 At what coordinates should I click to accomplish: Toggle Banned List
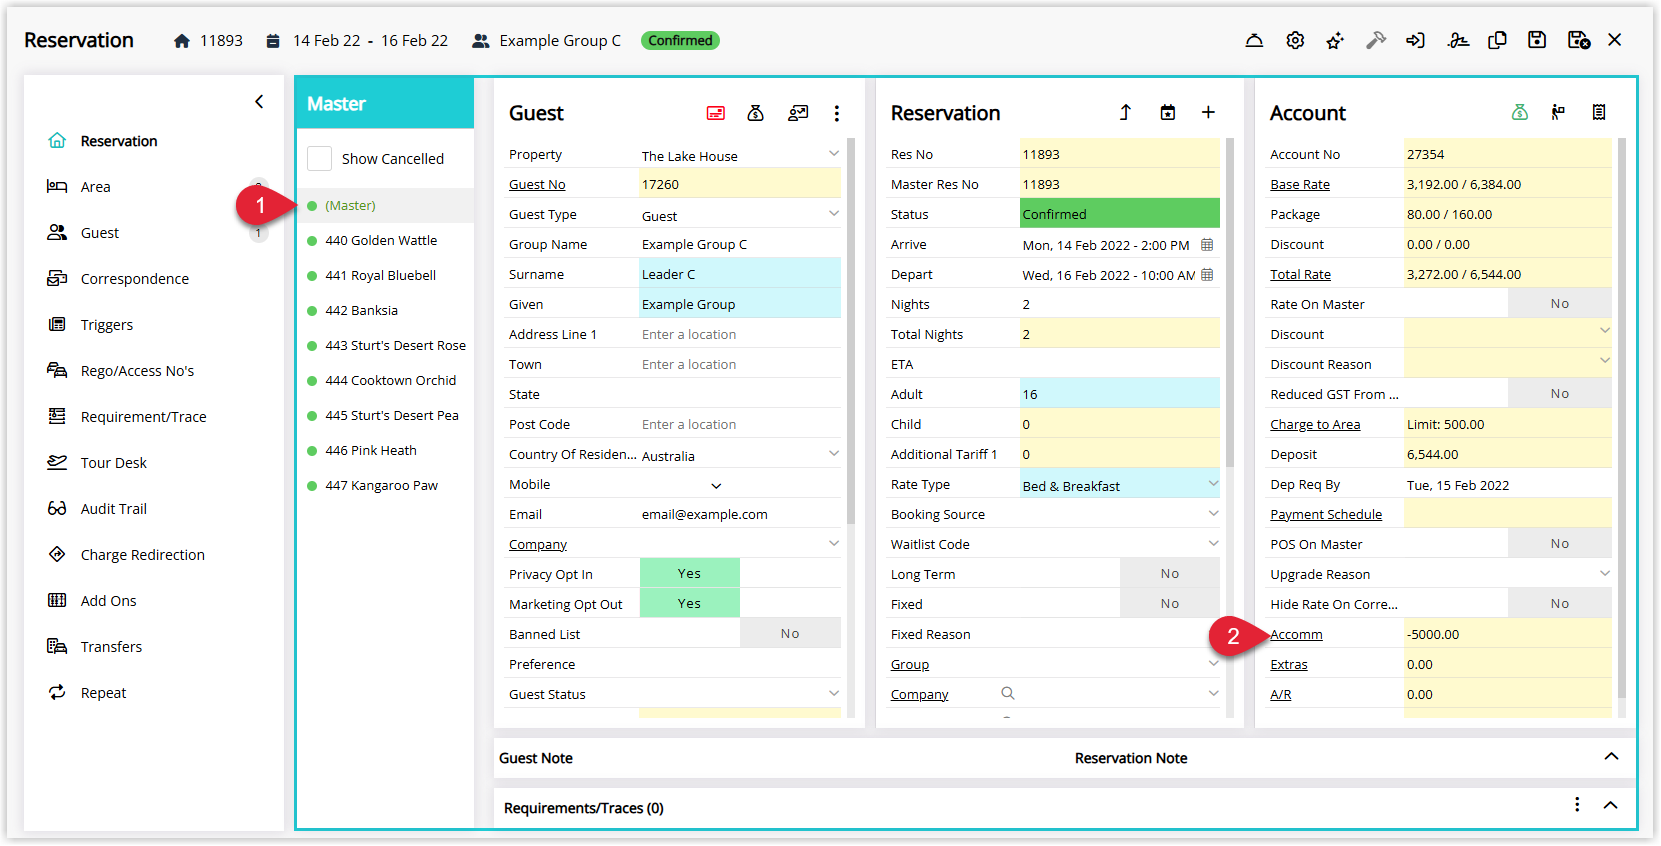[790, 634]
